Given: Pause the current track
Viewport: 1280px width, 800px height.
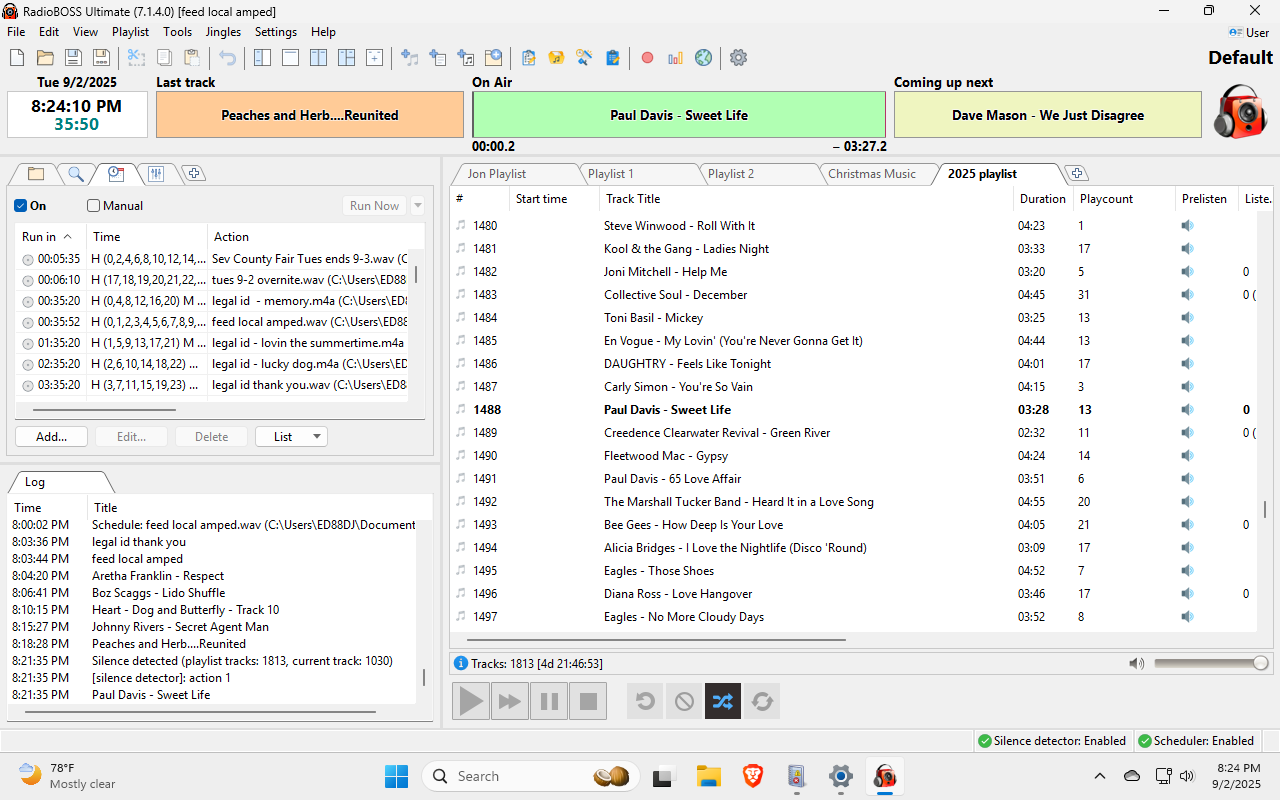Looking at the screenshot, I should [x=549, y=702].
